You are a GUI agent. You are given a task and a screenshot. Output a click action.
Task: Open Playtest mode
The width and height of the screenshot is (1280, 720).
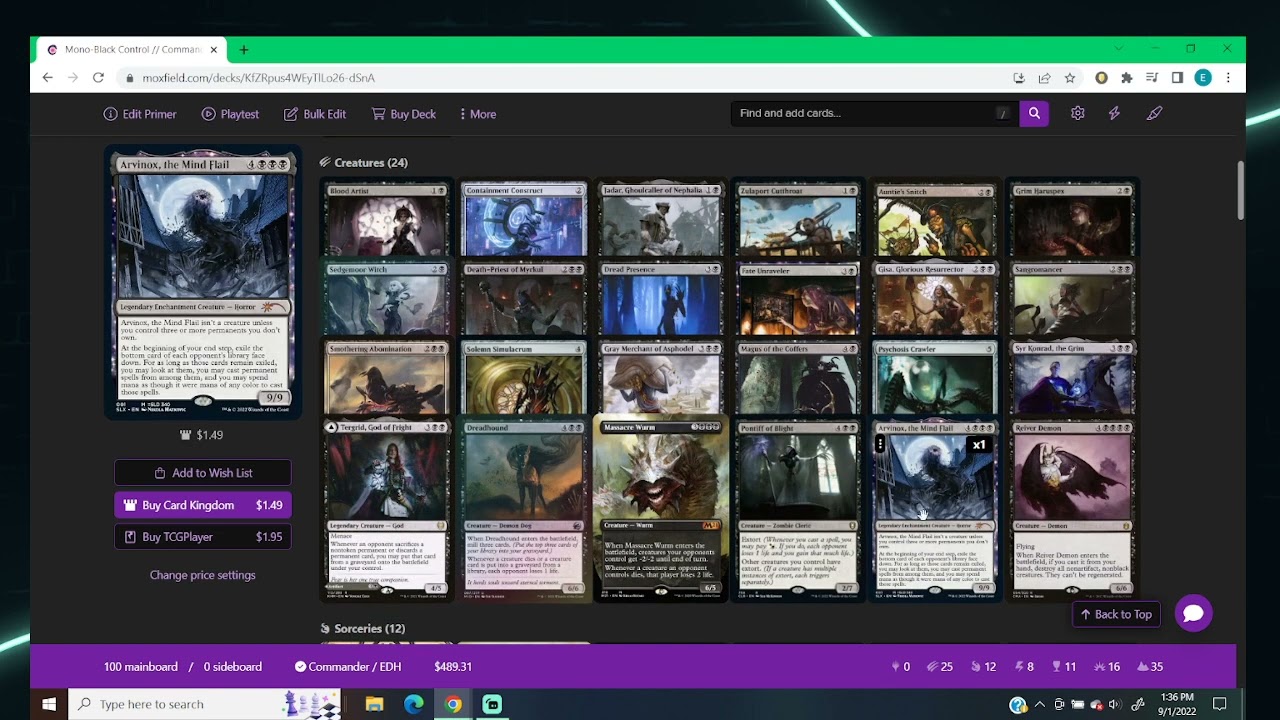pos(230,114)
